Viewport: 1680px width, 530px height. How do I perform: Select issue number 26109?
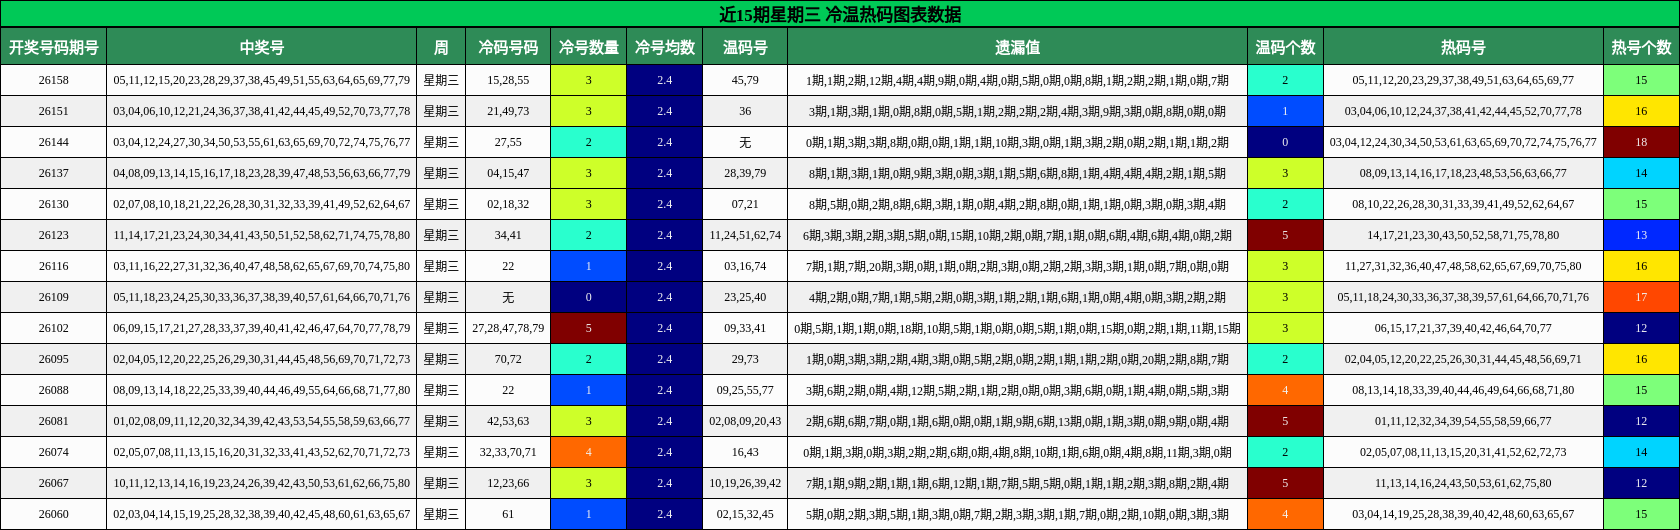click(54, 297)
